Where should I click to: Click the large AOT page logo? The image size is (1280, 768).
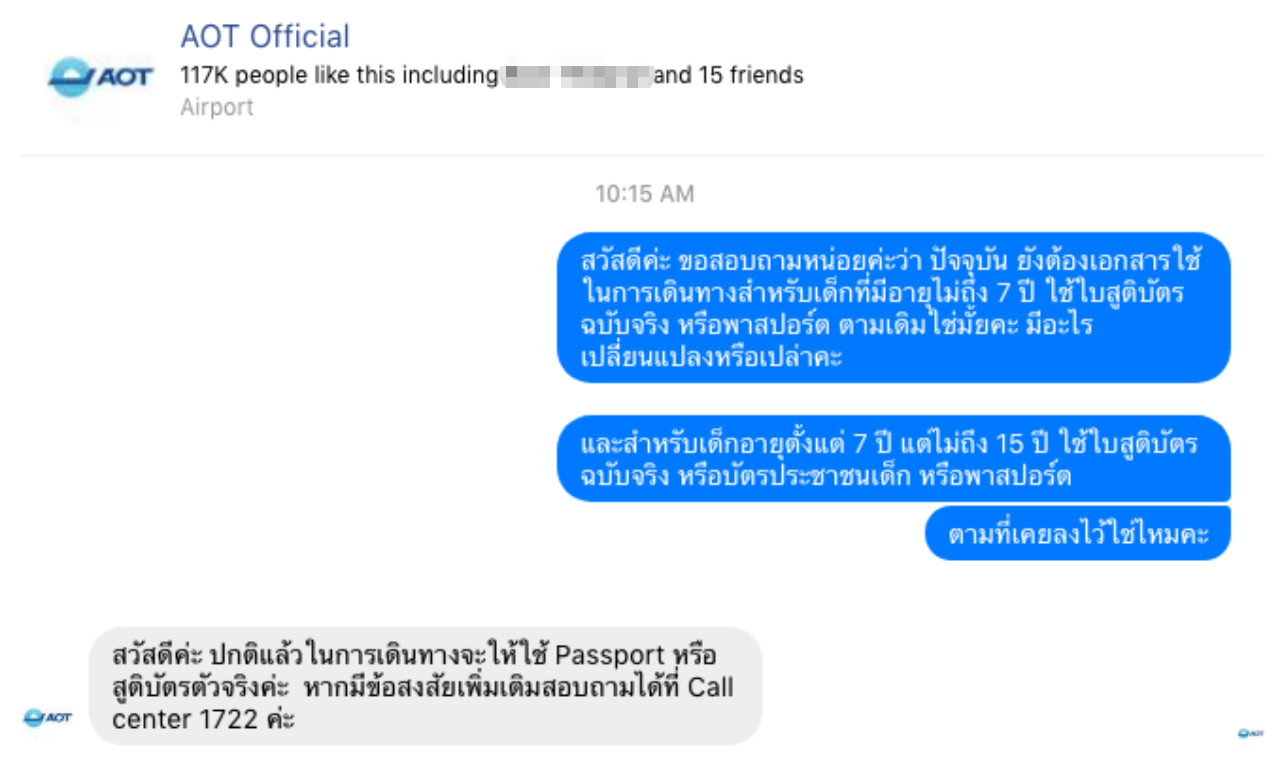click(100, 76)
